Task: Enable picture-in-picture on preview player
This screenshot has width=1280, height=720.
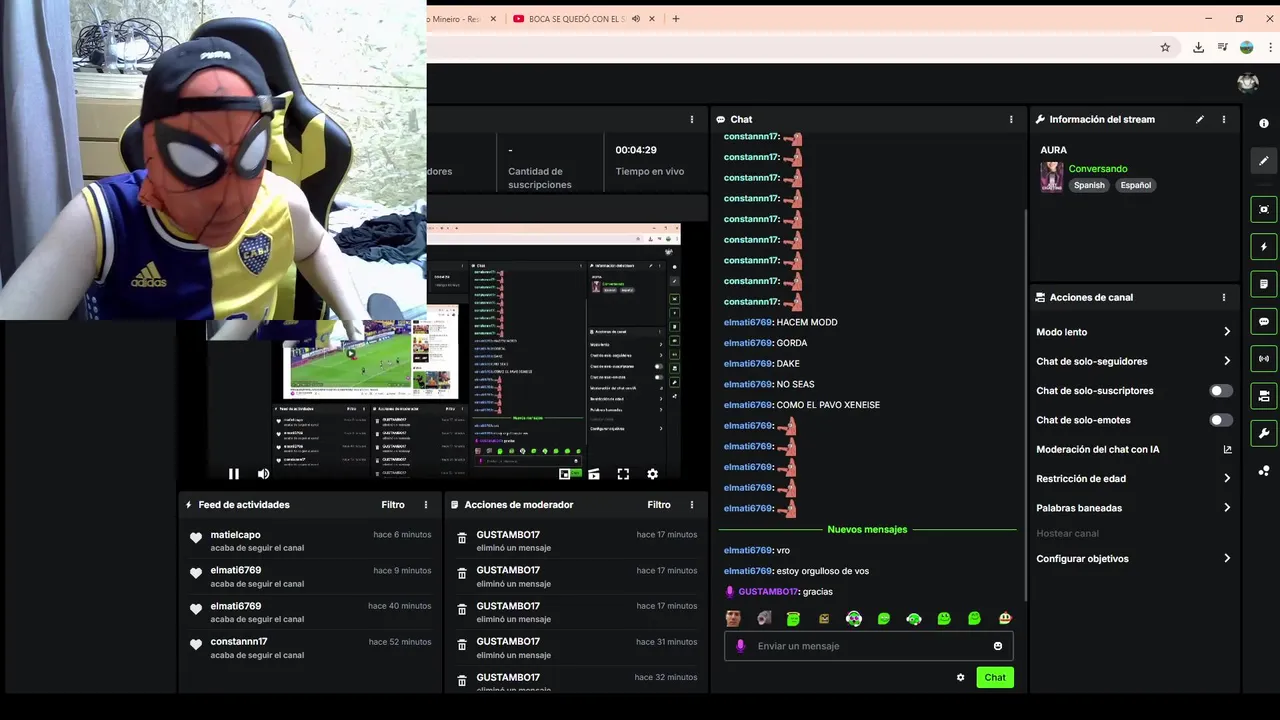Action: pos(565,474)
